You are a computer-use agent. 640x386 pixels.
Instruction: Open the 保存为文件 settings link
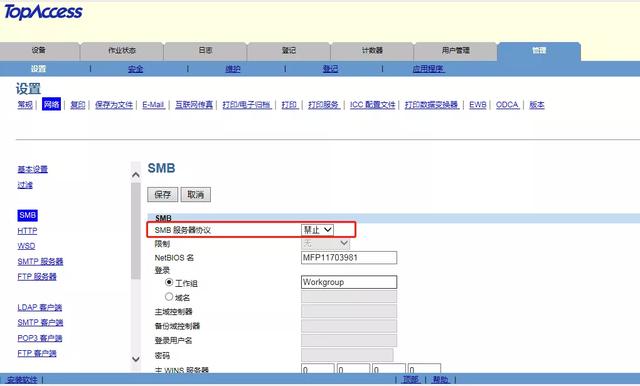pyautogui.click(x=114, y=105)
